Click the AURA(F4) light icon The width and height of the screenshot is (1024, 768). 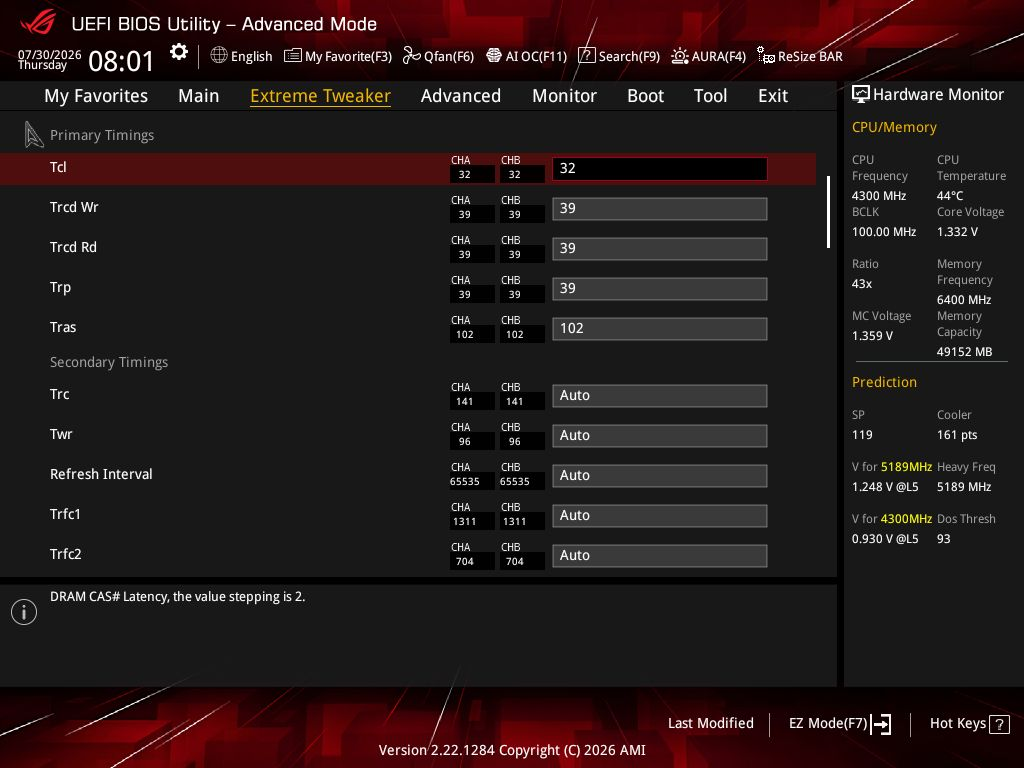point(680,56)
